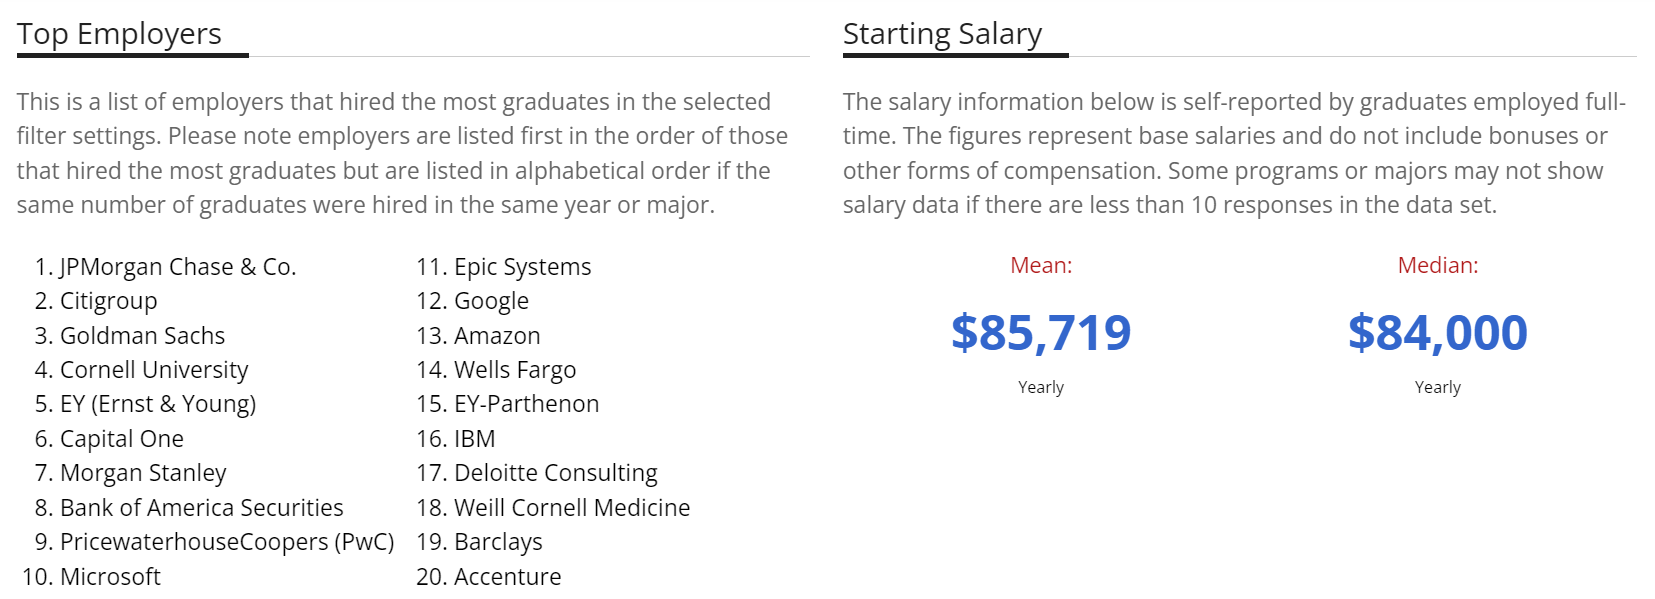Click the Starting Salary heading
The width and height of the screenshot is (1655, 599).
[x=942, y=34]
